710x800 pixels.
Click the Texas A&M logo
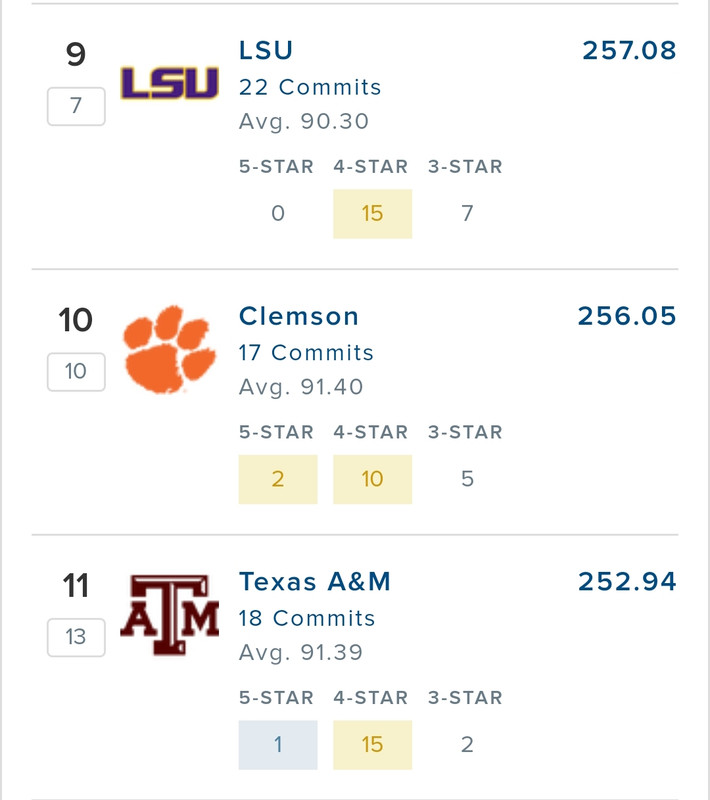(x=169, y=615)
